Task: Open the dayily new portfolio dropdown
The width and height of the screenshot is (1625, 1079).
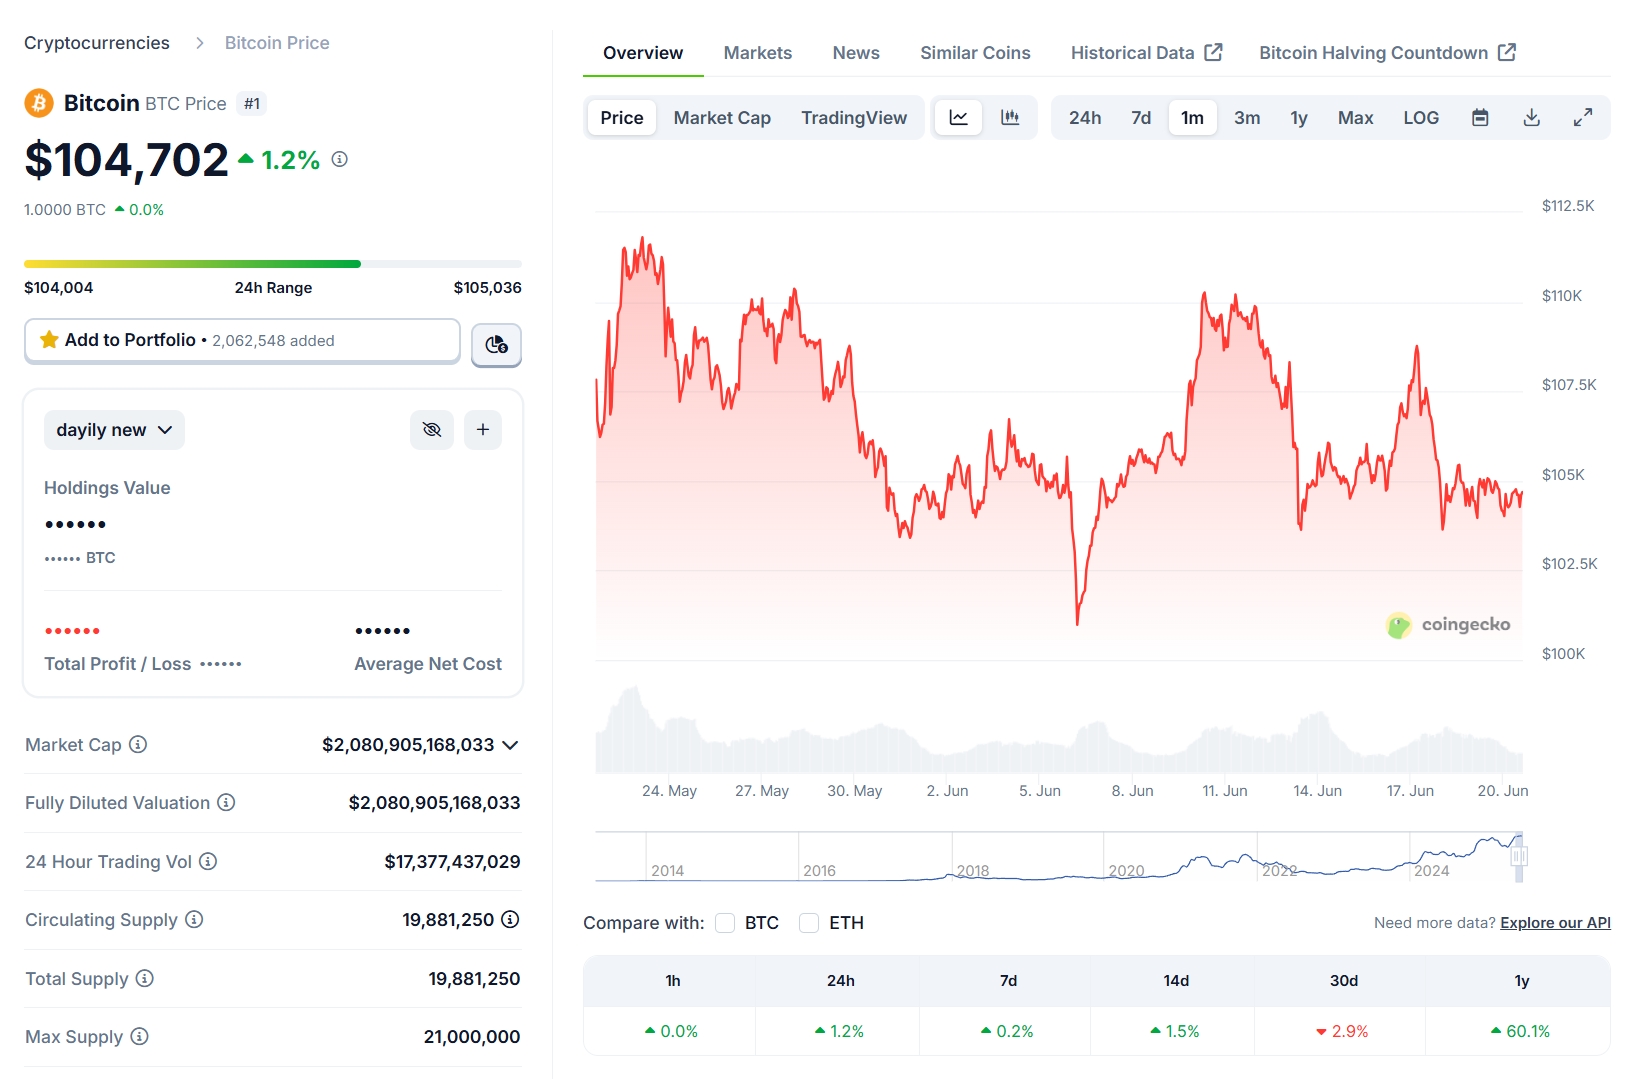Action: (x=114, y=430)
